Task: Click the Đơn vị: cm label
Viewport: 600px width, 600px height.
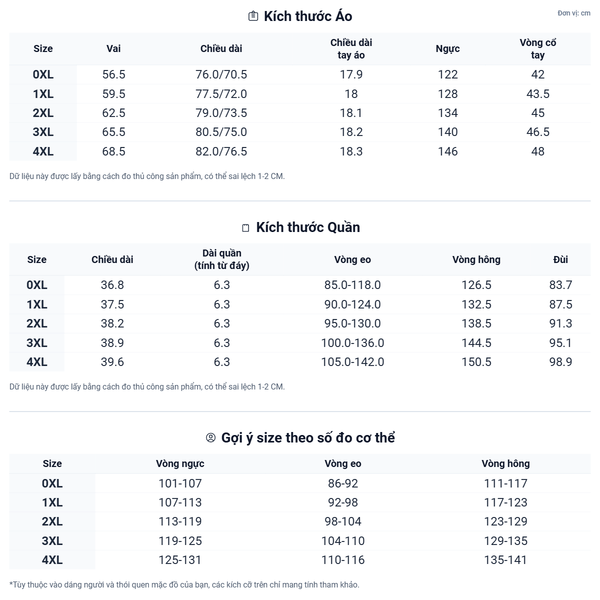Action: point(574,13)
